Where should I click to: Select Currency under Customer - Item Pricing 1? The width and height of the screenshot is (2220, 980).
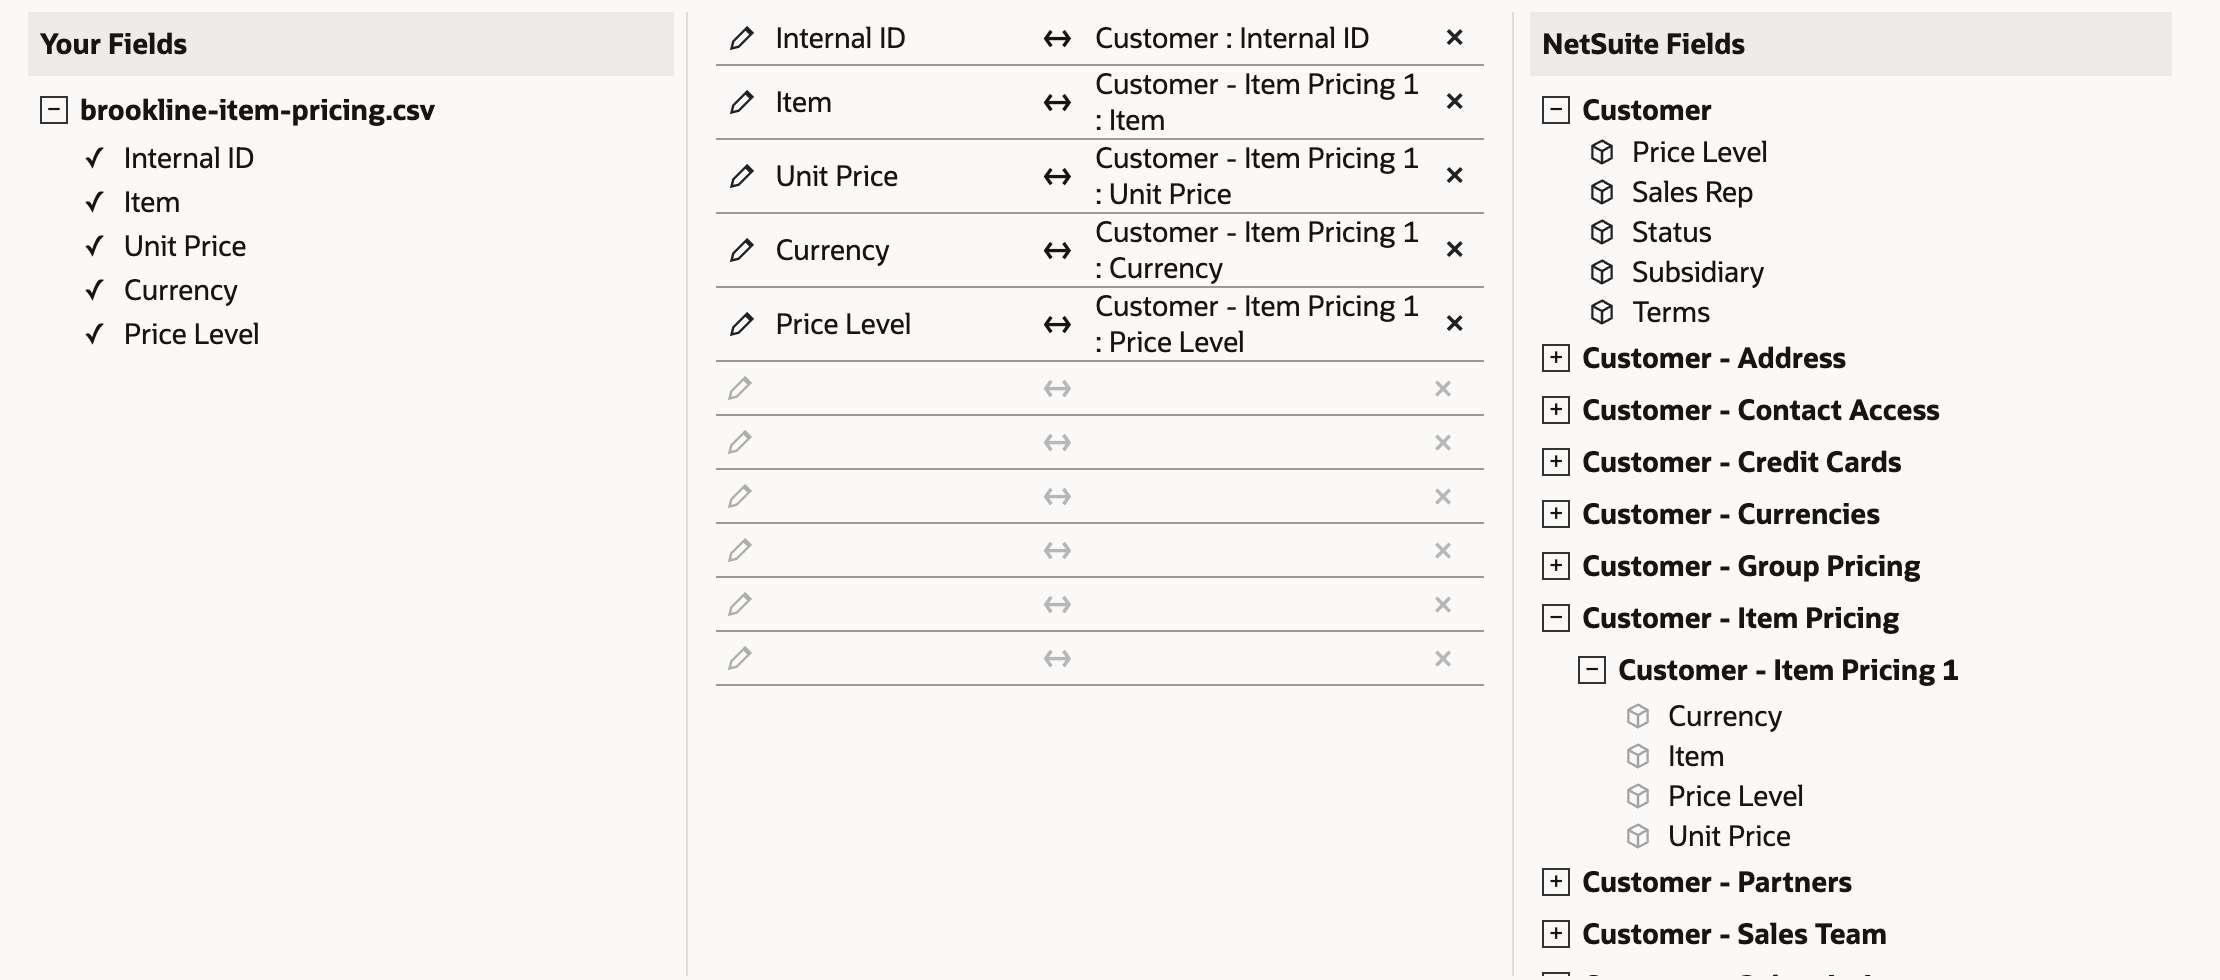(x=1725, y=716)
